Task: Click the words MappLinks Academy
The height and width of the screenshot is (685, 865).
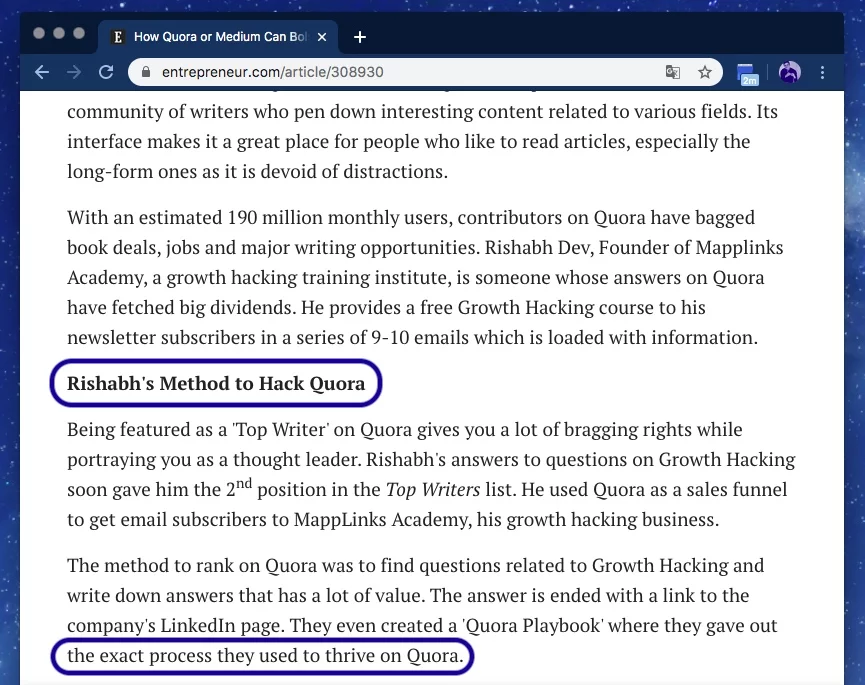Action: pyautogui.click(x=380, y=520)
